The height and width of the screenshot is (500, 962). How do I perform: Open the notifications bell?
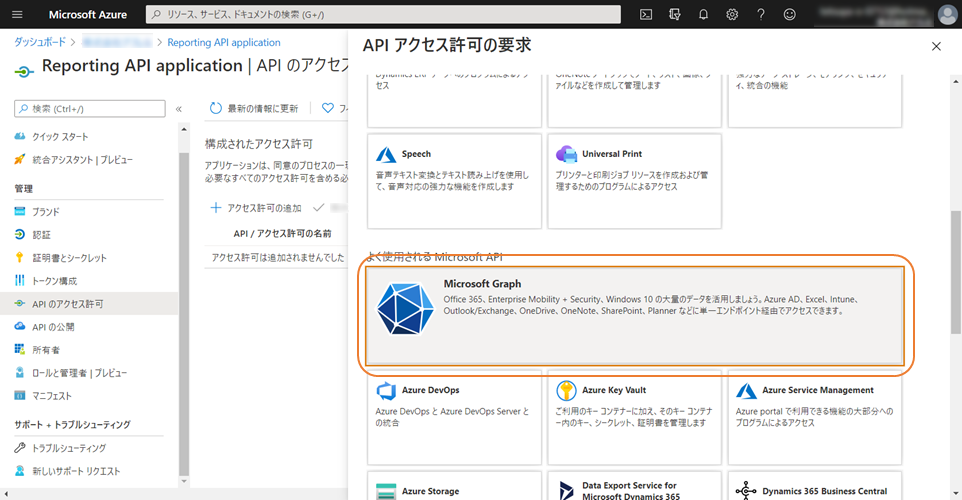click(x=703, y=14)
